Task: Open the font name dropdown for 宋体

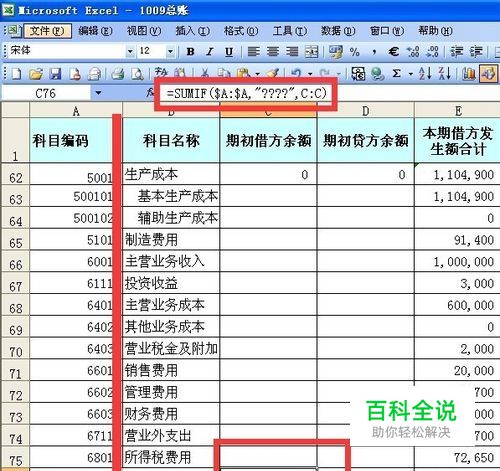Action: [x=130, y=52]
